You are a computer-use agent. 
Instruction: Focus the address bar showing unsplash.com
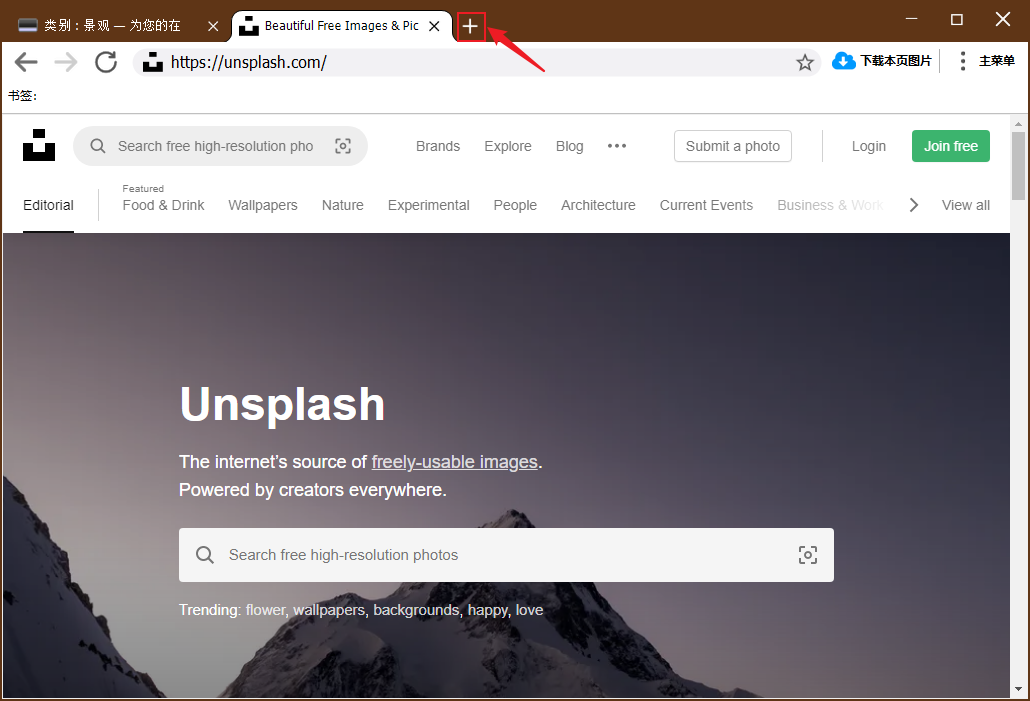[476, 62]
